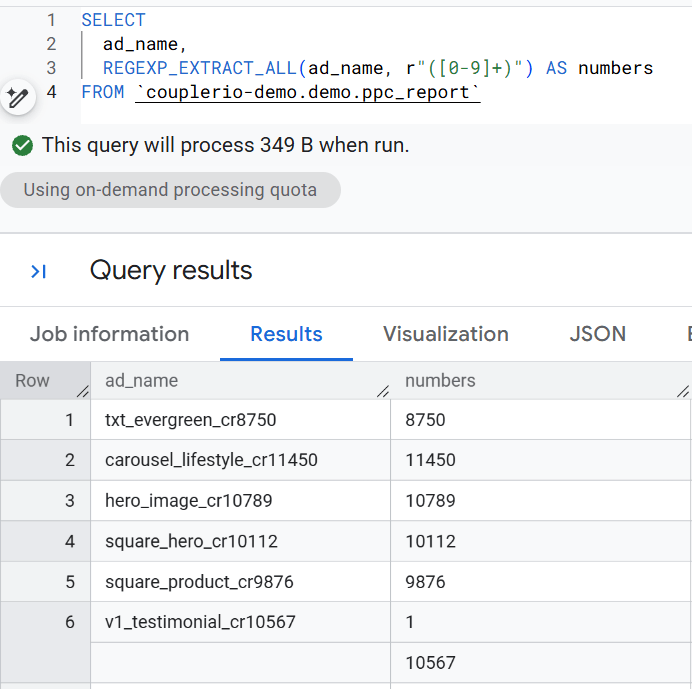The image size is (692, 689).
Task: Open the JSON tab
Action: 598,334
